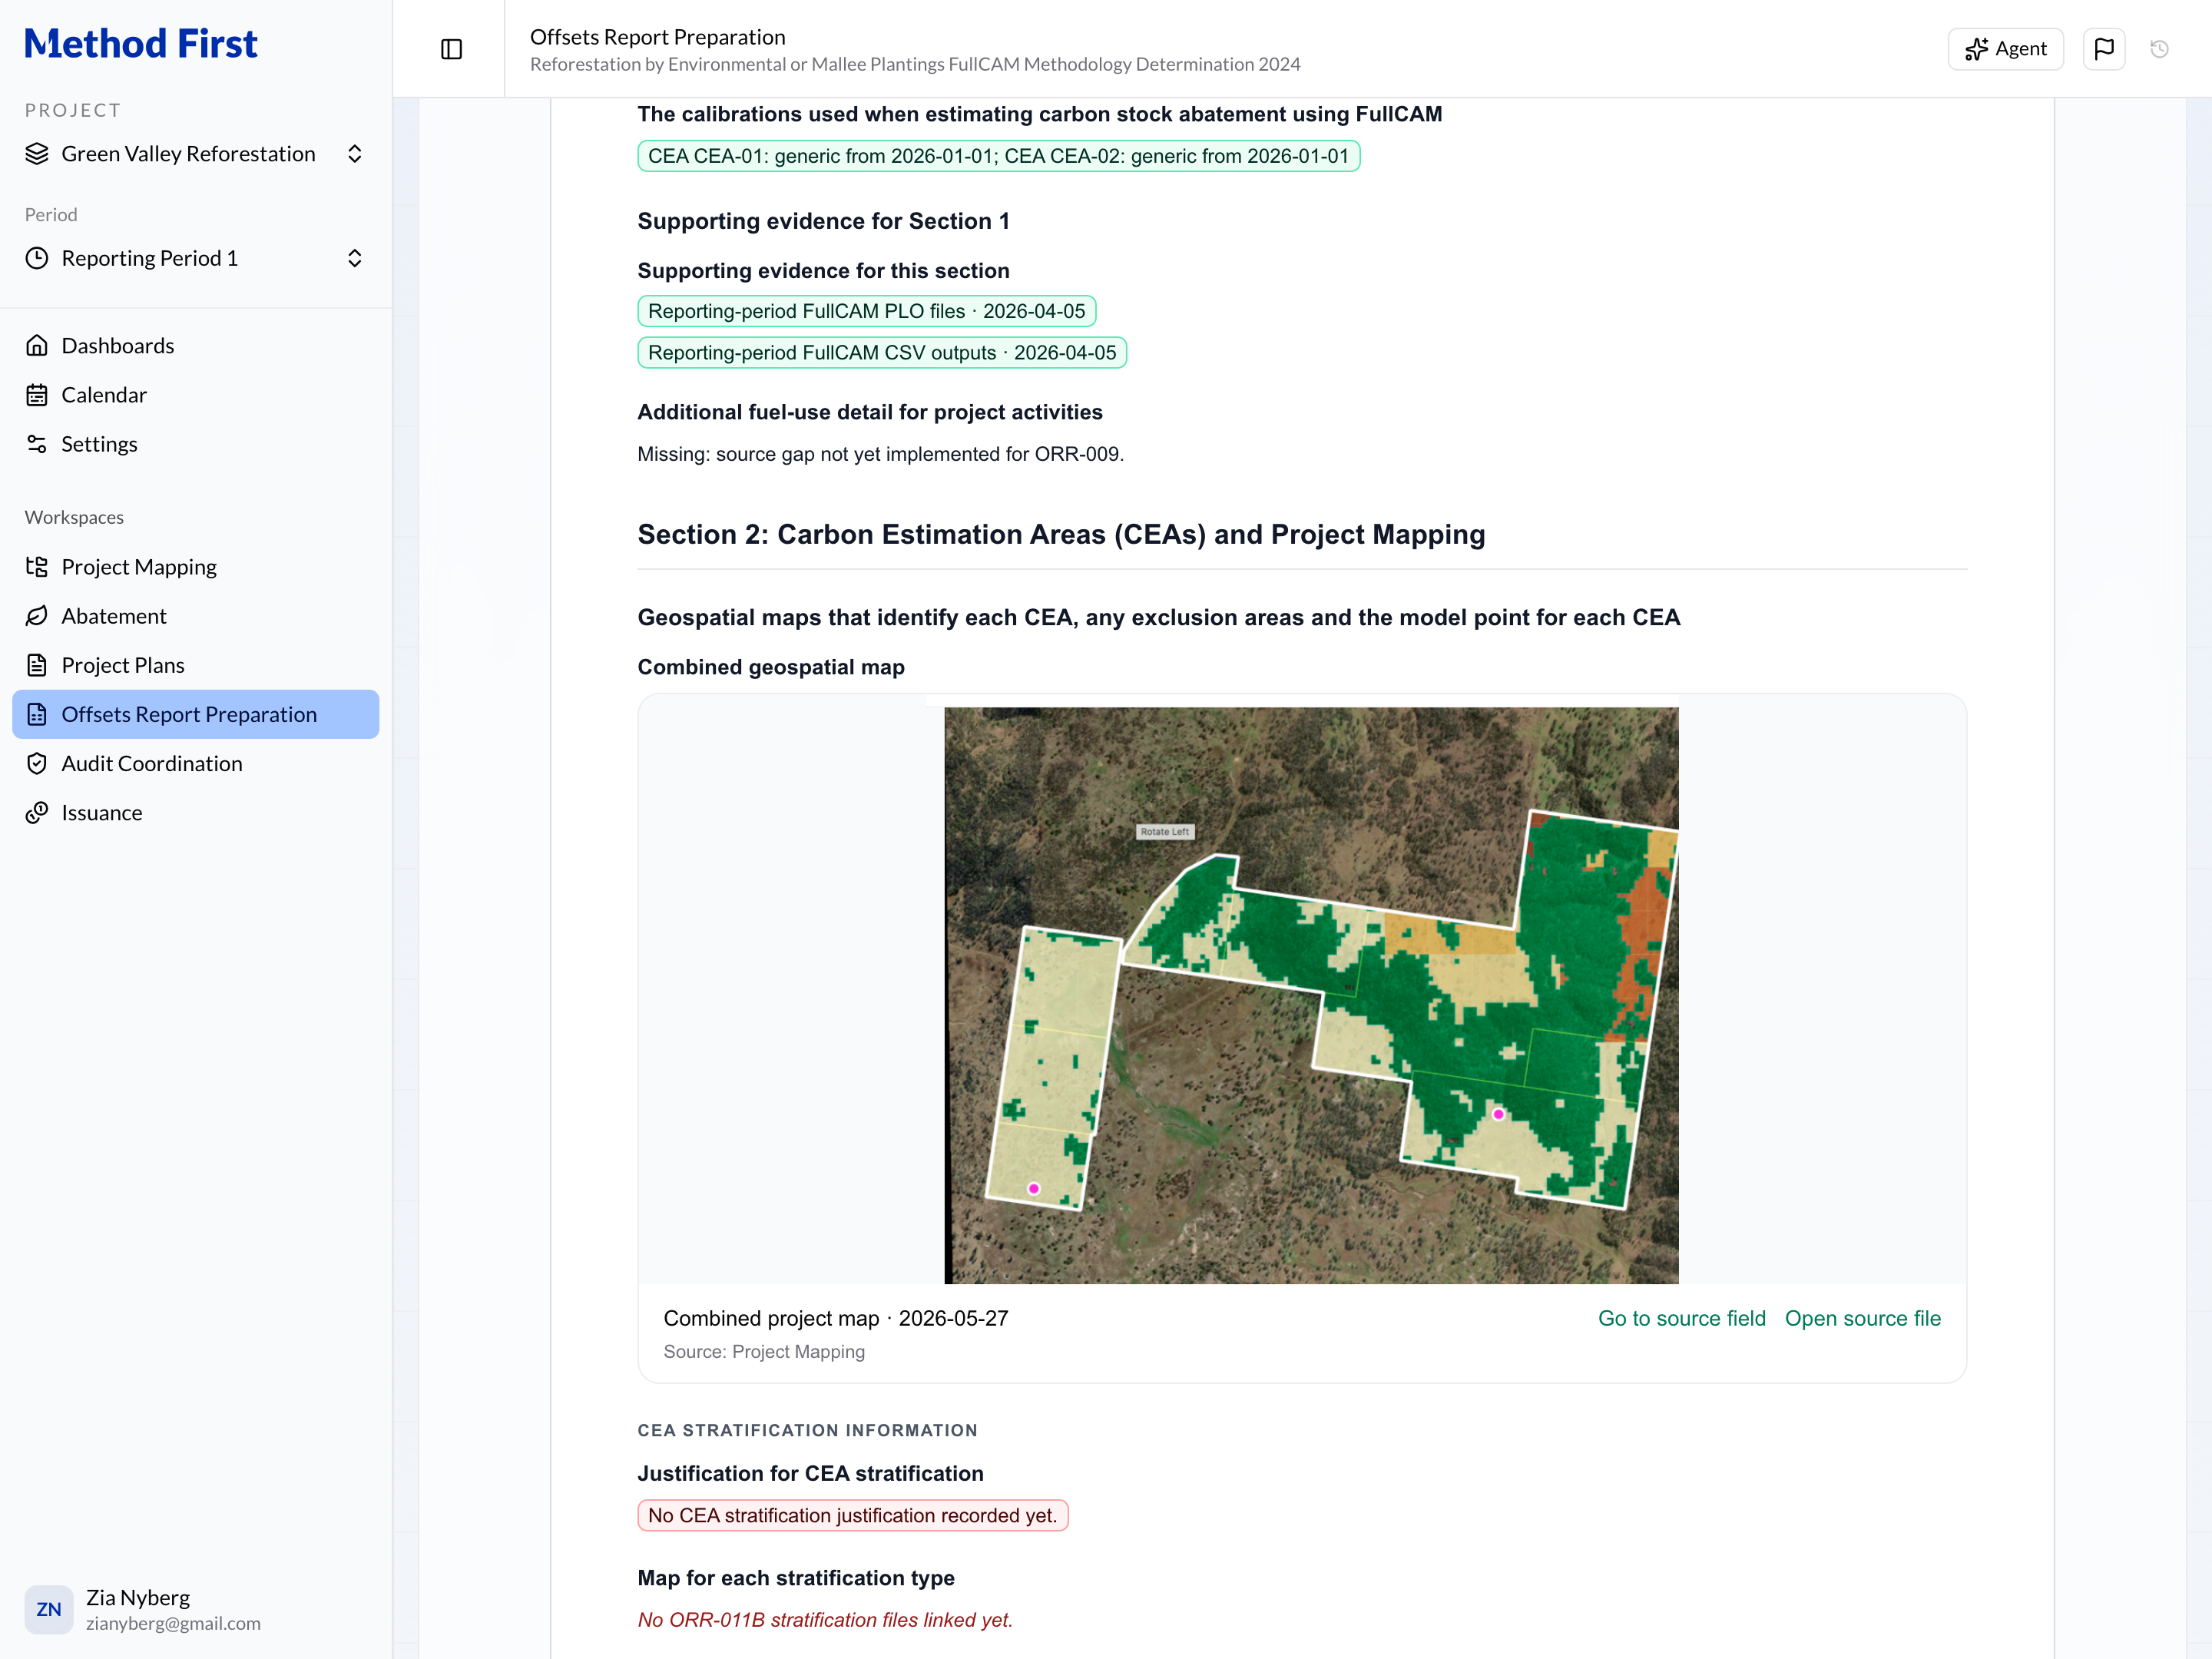The height and width of the screenshot is (1659, 2212).
Task: Open Project Plans workspace
Action: tap(195, 665)
